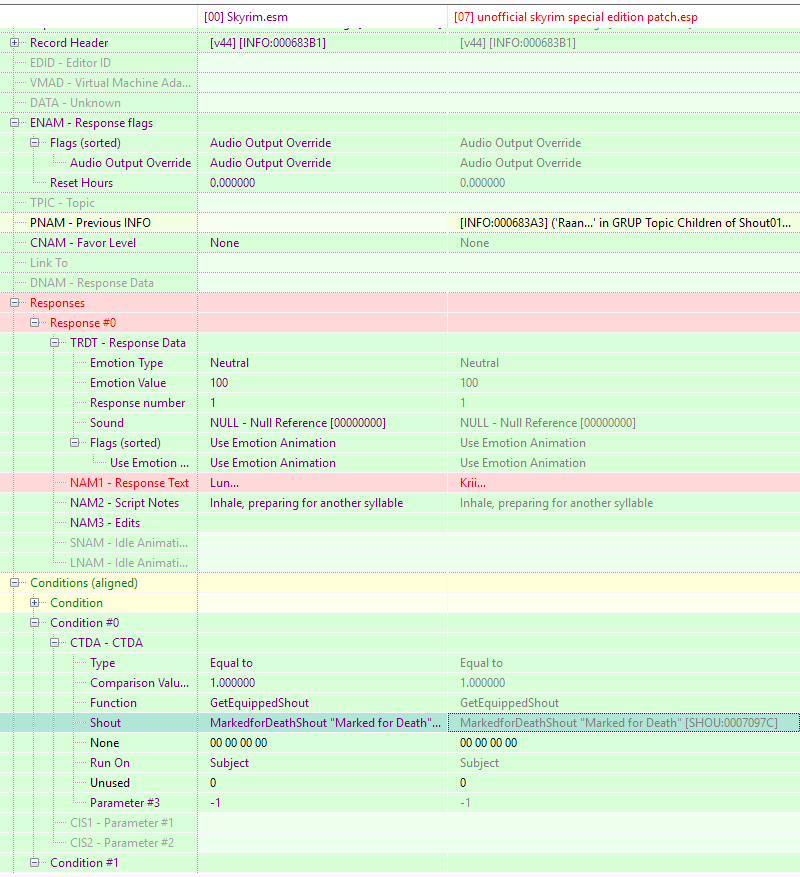The height and width of the screenshot is (877, 800).
Task: Select Shout row label
Action: (105, 723)
